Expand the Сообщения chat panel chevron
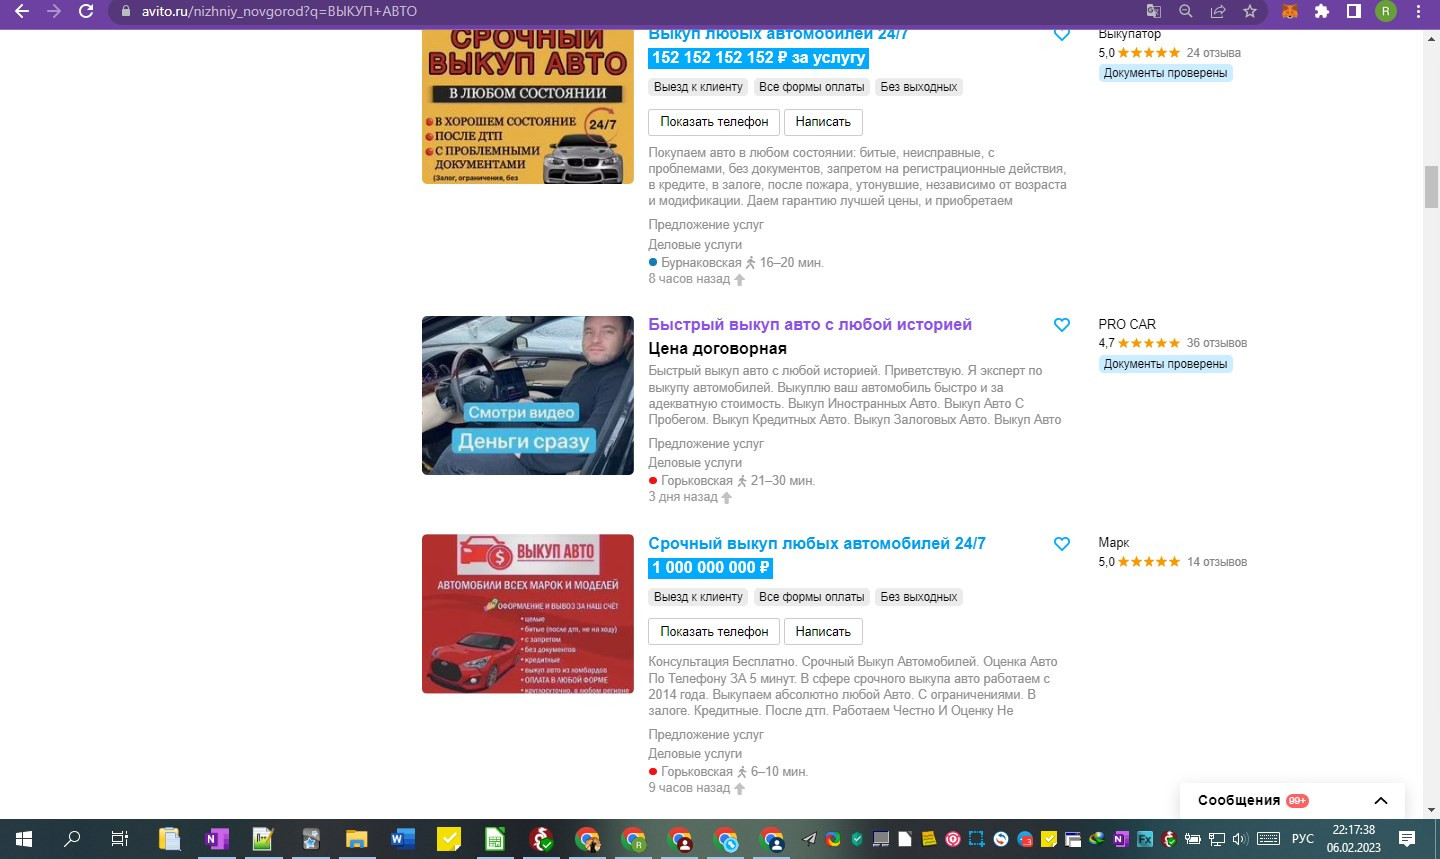The width and height of the screenshot is (1440, 859). click(1381, 801)
